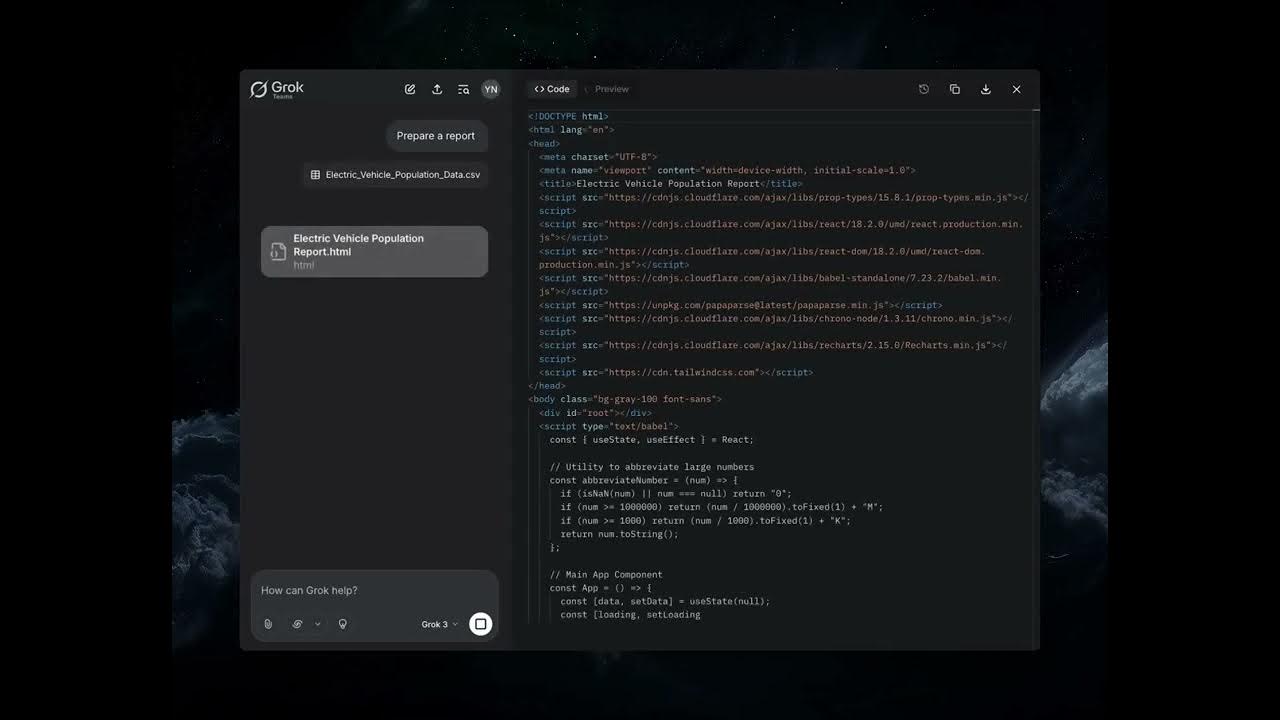Viewport: 1280px width, 720px height.
Task: Click the <!DOCTYPE html> code line
Action: tap(568, 117)
